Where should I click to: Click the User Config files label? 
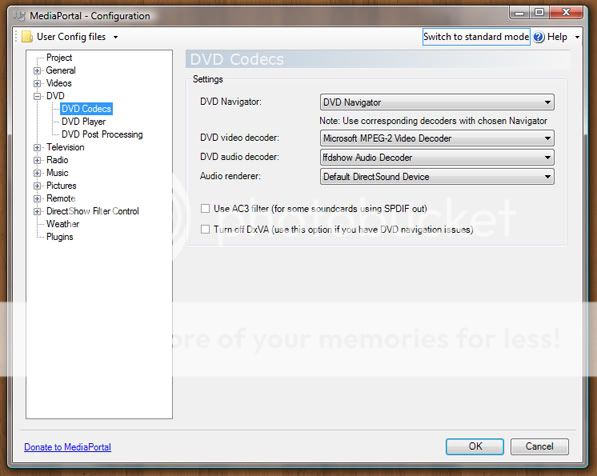(x=71, y=37)
